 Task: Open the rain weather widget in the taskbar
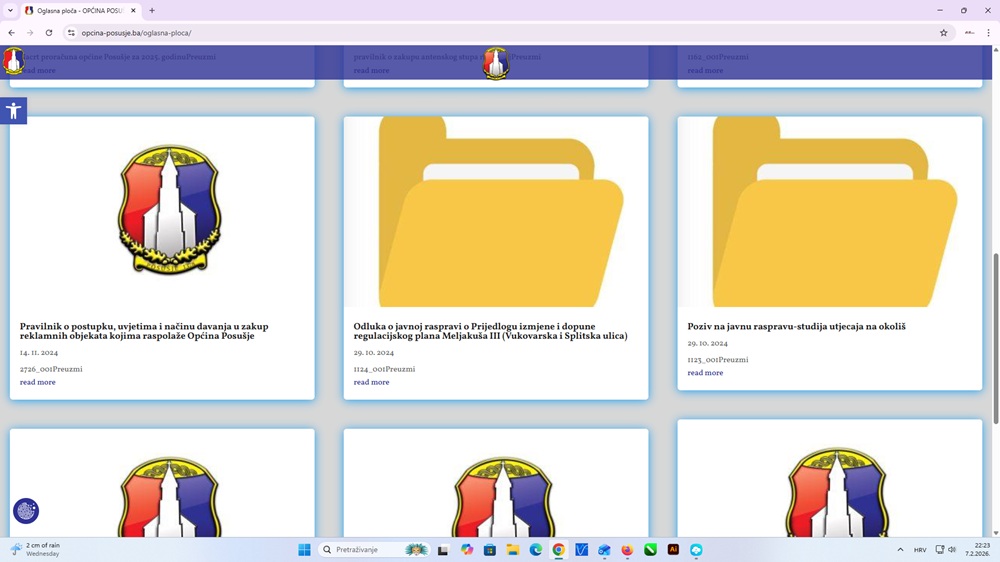click(35, 549)
